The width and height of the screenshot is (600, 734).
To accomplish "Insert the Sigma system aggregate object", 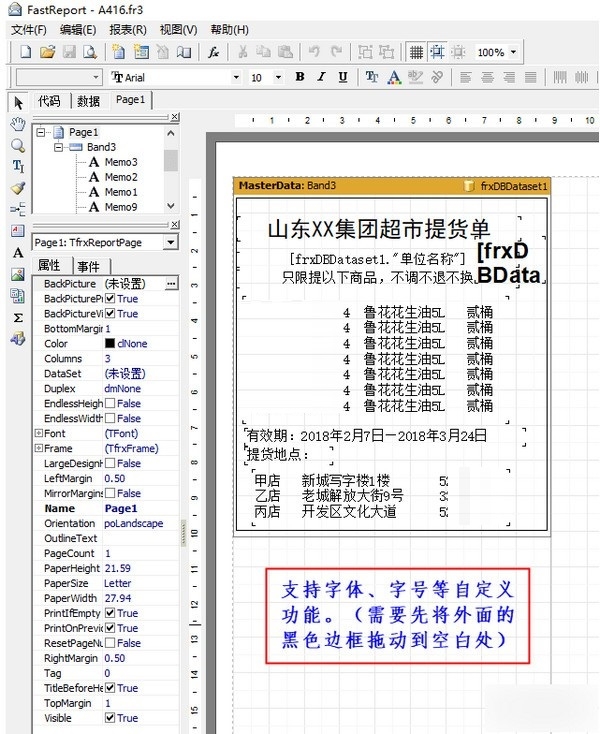I will (x=17, y=317).
